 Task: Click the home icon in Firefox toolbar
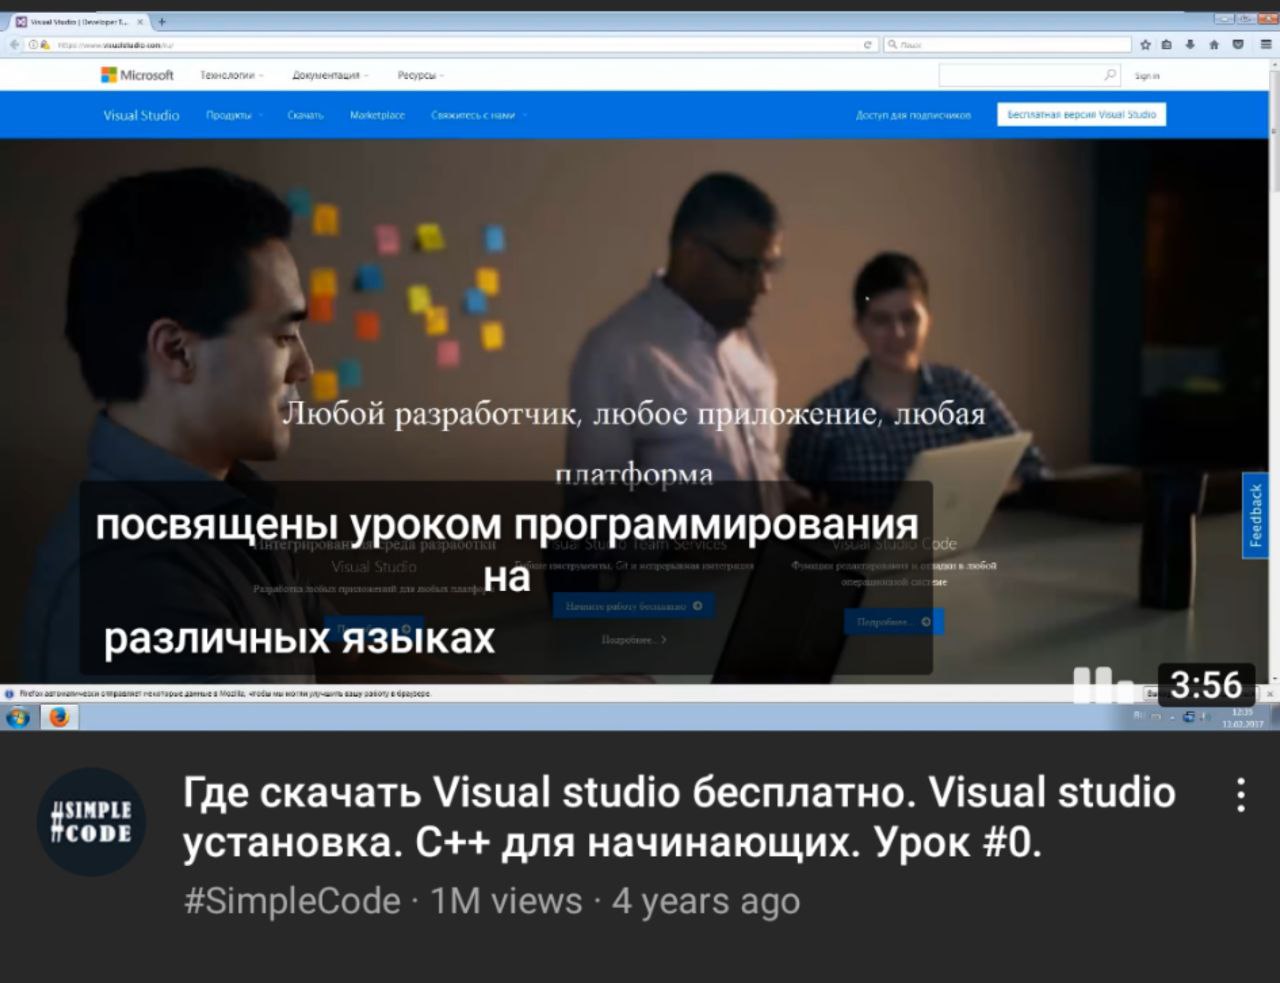[x=1214, y=45]
